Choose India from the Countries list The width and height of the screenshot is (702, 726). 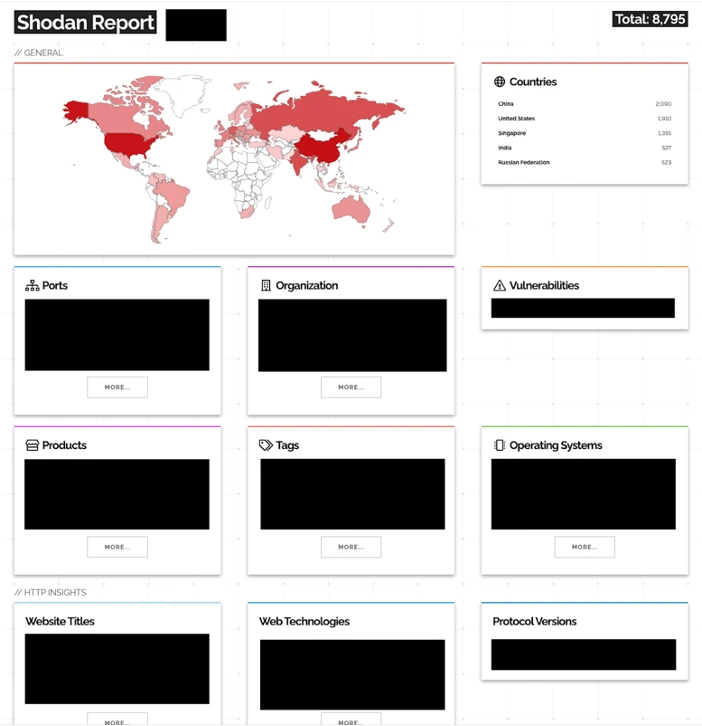pyautogui.click(x=505, y=148)
